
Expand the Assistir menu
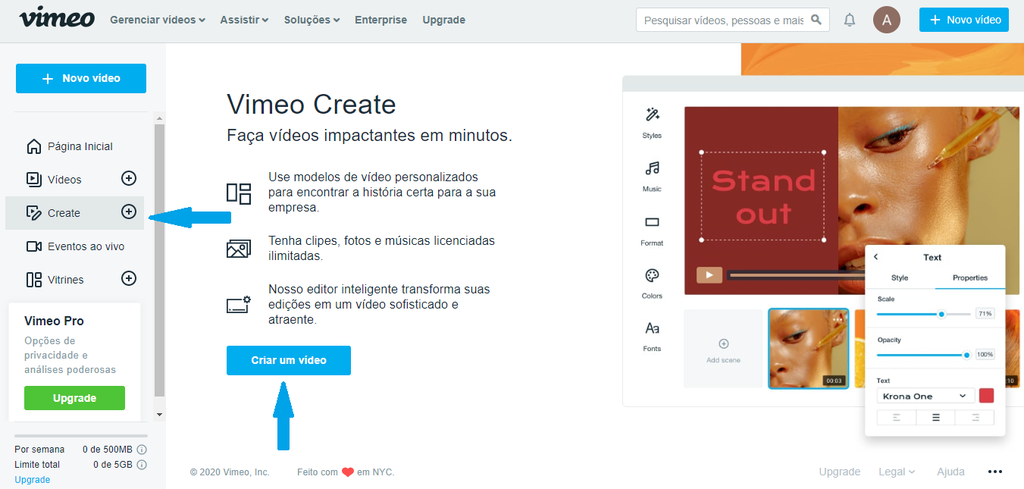[x=244, y=20]
